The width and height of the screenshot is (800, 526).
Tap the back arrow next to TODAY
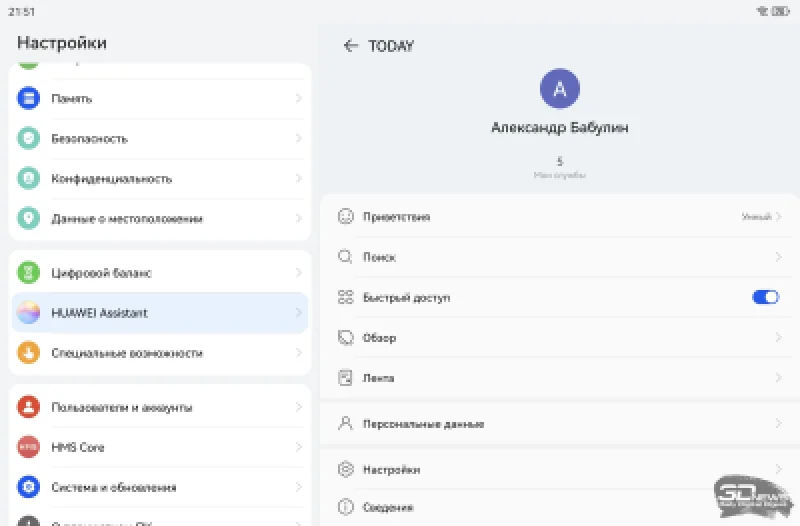coord(350,46)
